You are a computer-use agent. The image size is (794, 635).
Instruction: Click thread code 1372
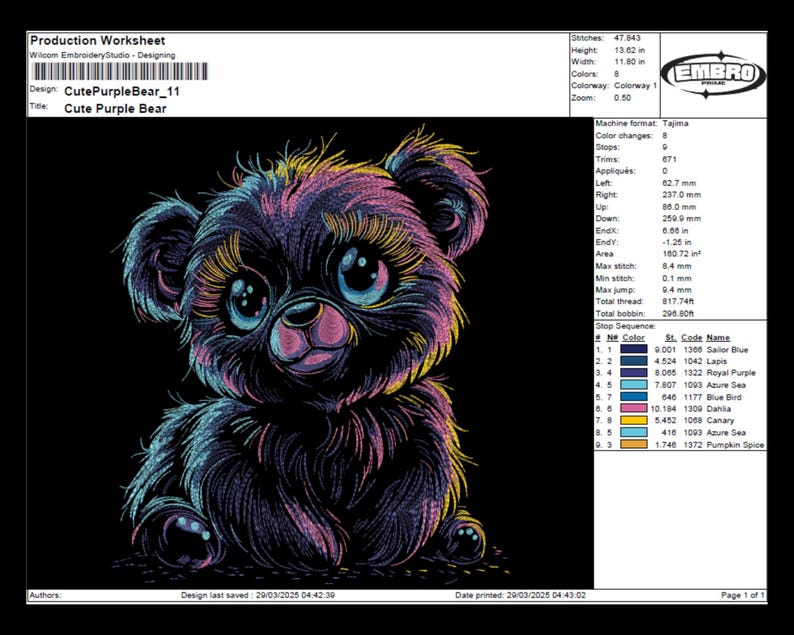(693, 445)
